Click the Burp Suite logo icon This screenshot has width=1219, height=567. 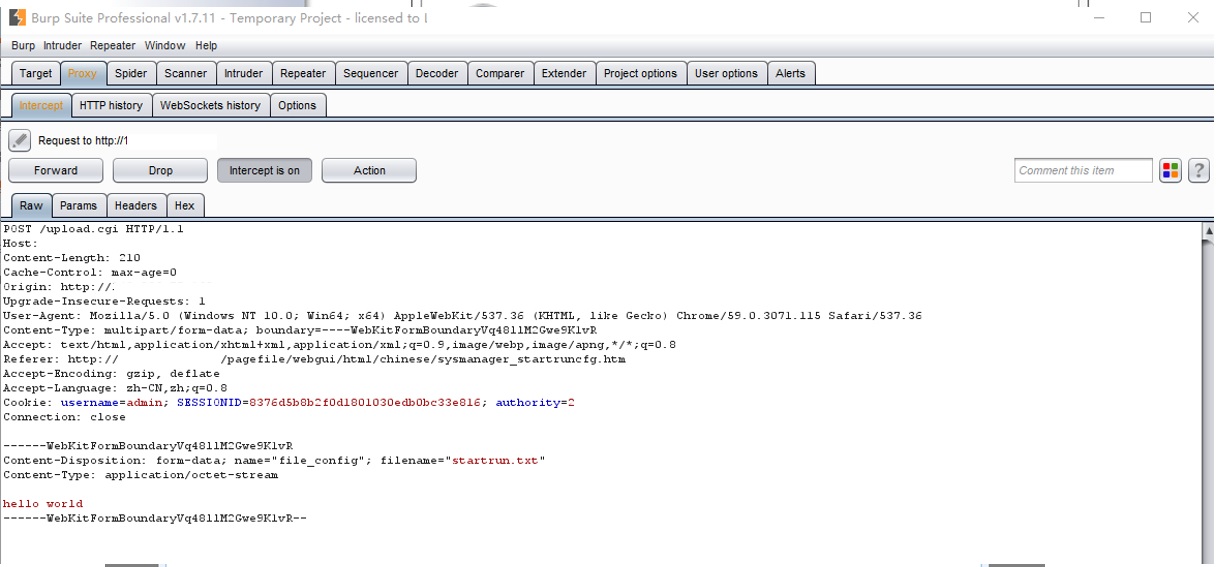pos(17,18)
